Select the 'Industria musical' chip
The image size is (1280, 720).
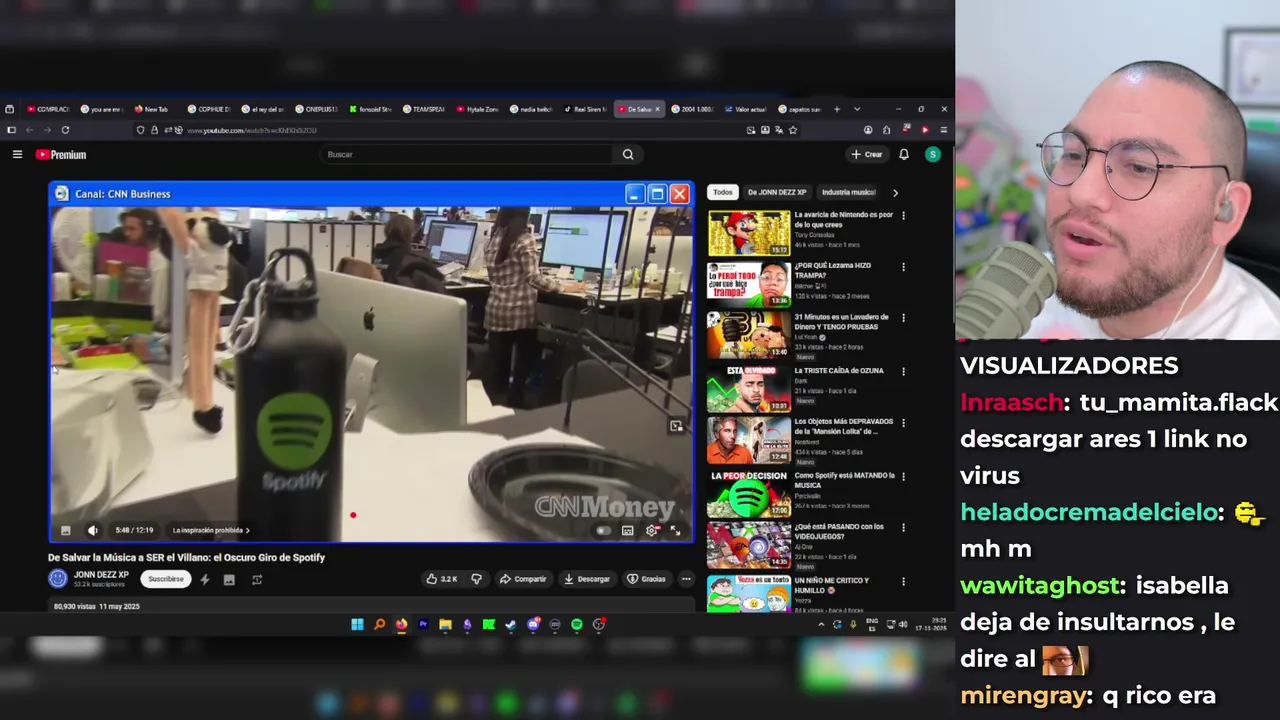(848, 192)
